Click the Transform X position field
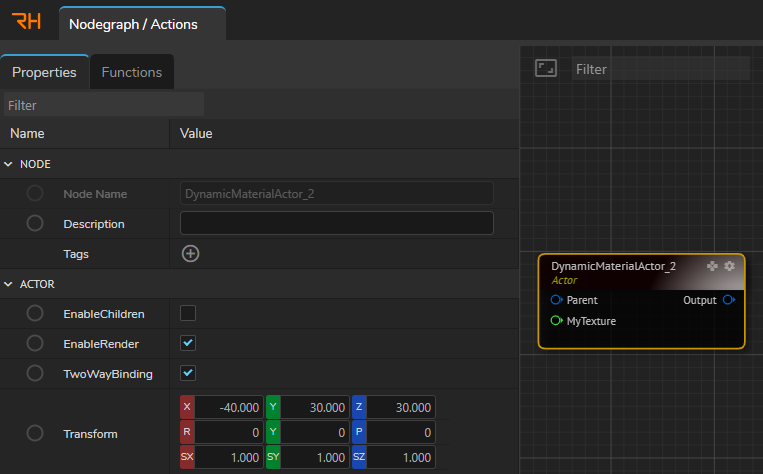 [230, 408]
